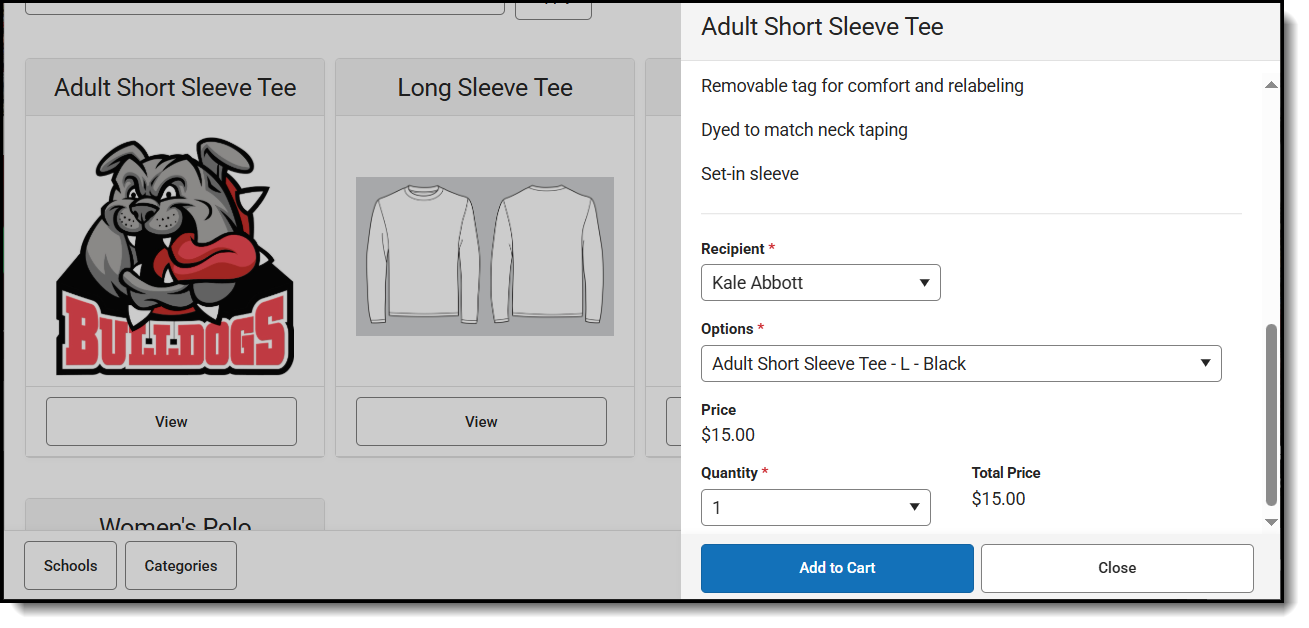This screenshot has width=1309, height=628.
Task: Click the scroll down arrow in detail panel
Action: tap(1271, 522)
